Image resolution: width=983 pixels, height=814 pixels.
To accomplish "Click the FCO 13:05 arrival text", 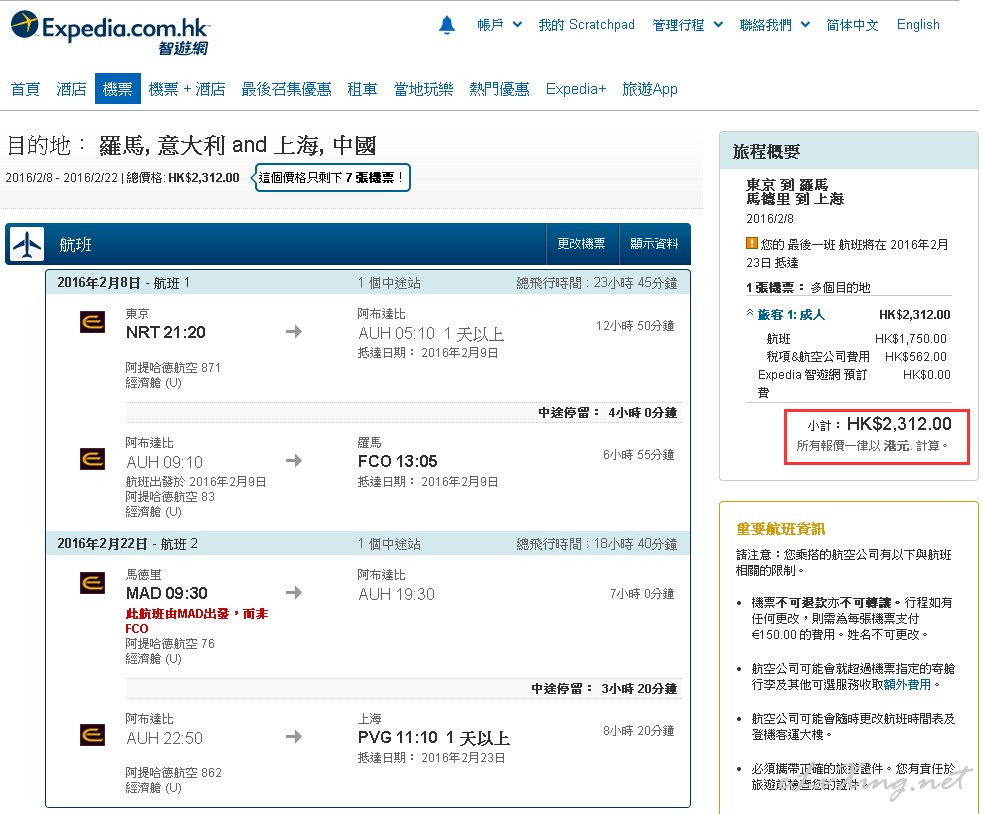I will point(397,462).
